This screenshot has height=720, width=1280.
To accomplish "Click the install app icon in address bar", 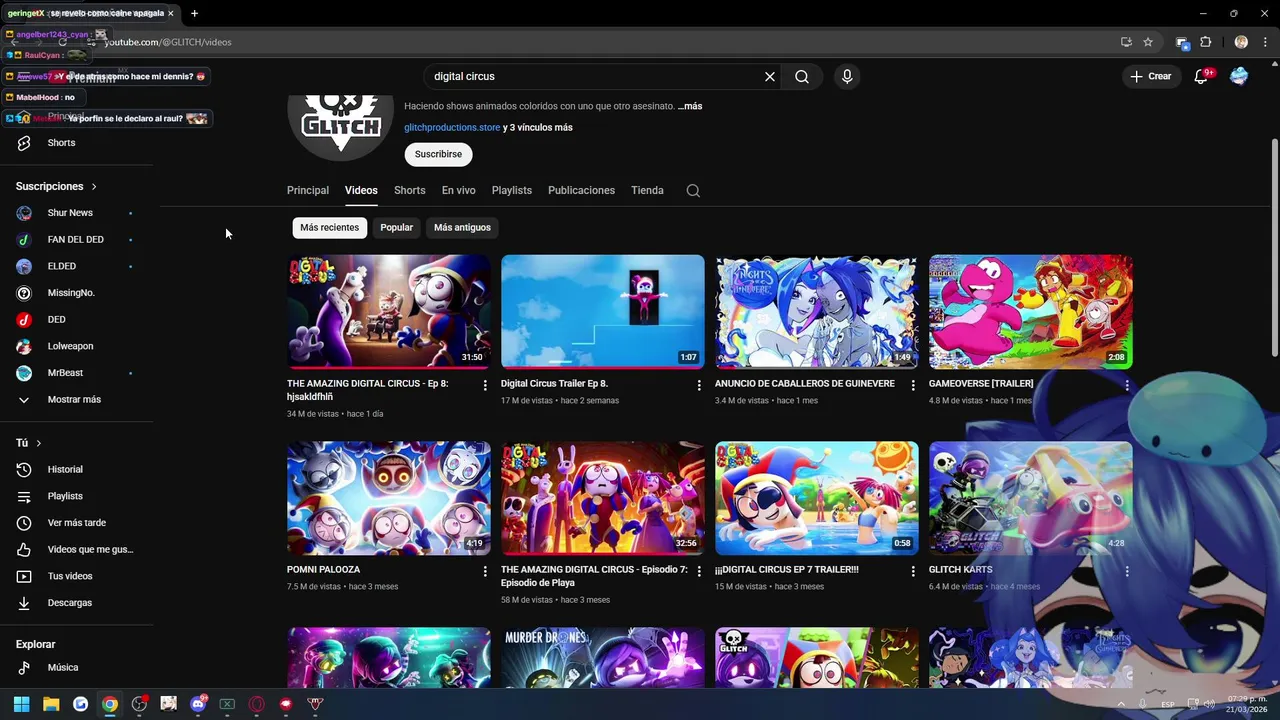I will [x=1126, y=42].
